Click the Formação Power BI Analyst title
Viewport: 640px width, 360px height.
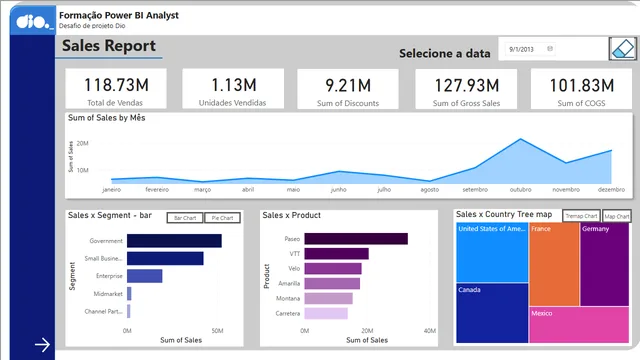click(x=119, y=16)
